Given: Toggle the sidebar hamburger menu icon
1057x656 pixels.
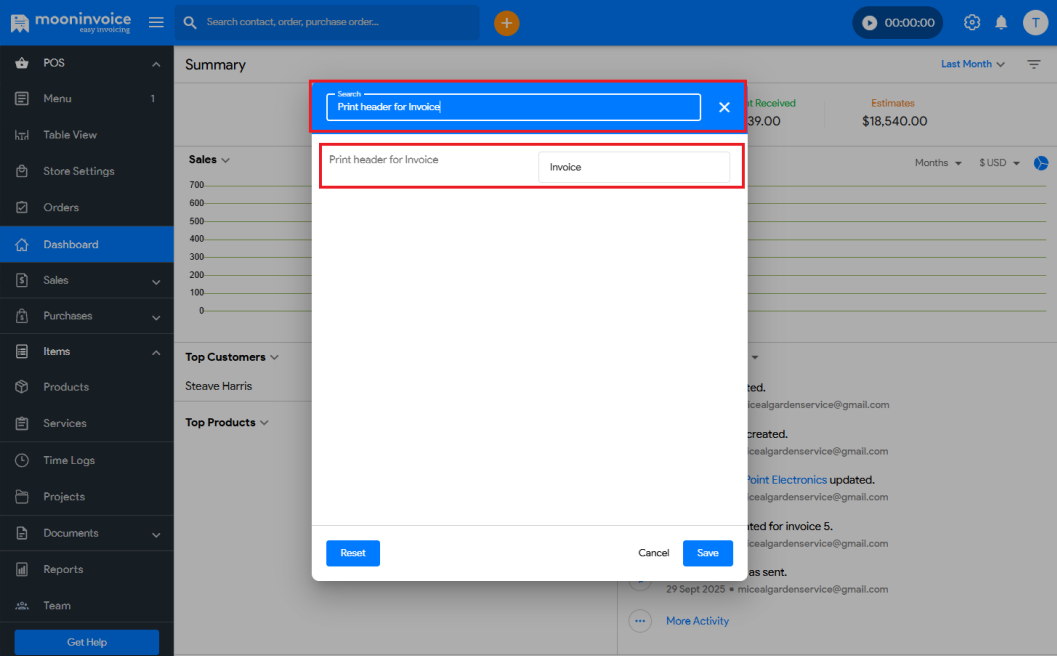Looking at the screenshot, I should pyautogui.click(x=155, y=22).
